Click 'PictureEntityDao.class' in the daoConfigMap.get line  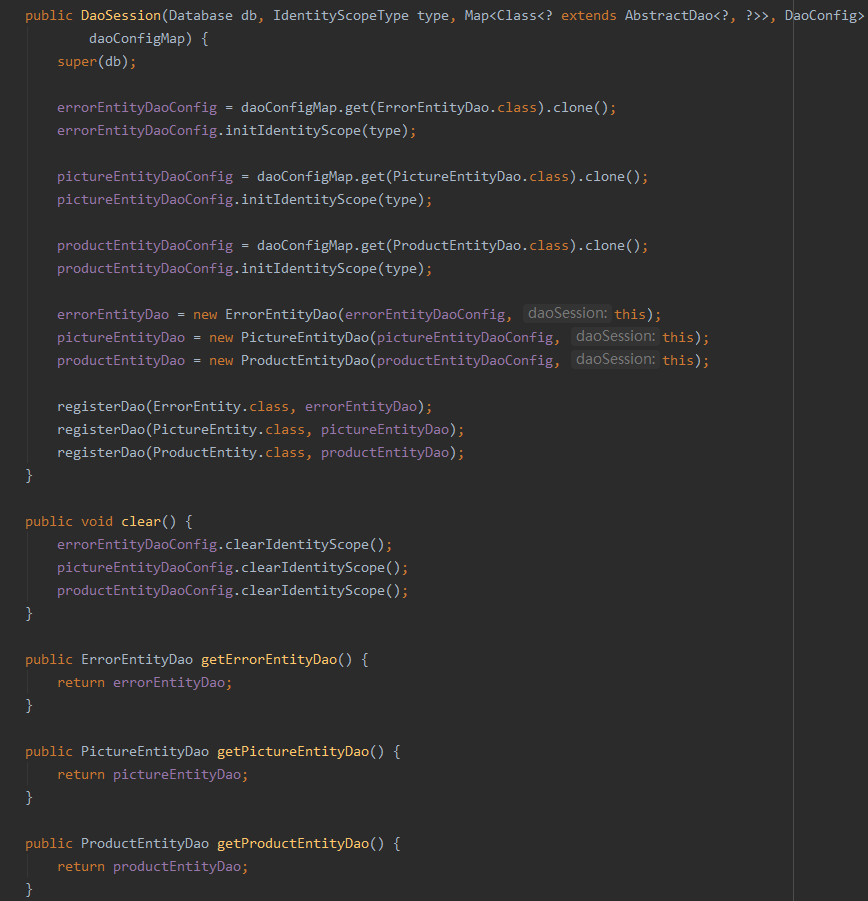tap(481, 176)
